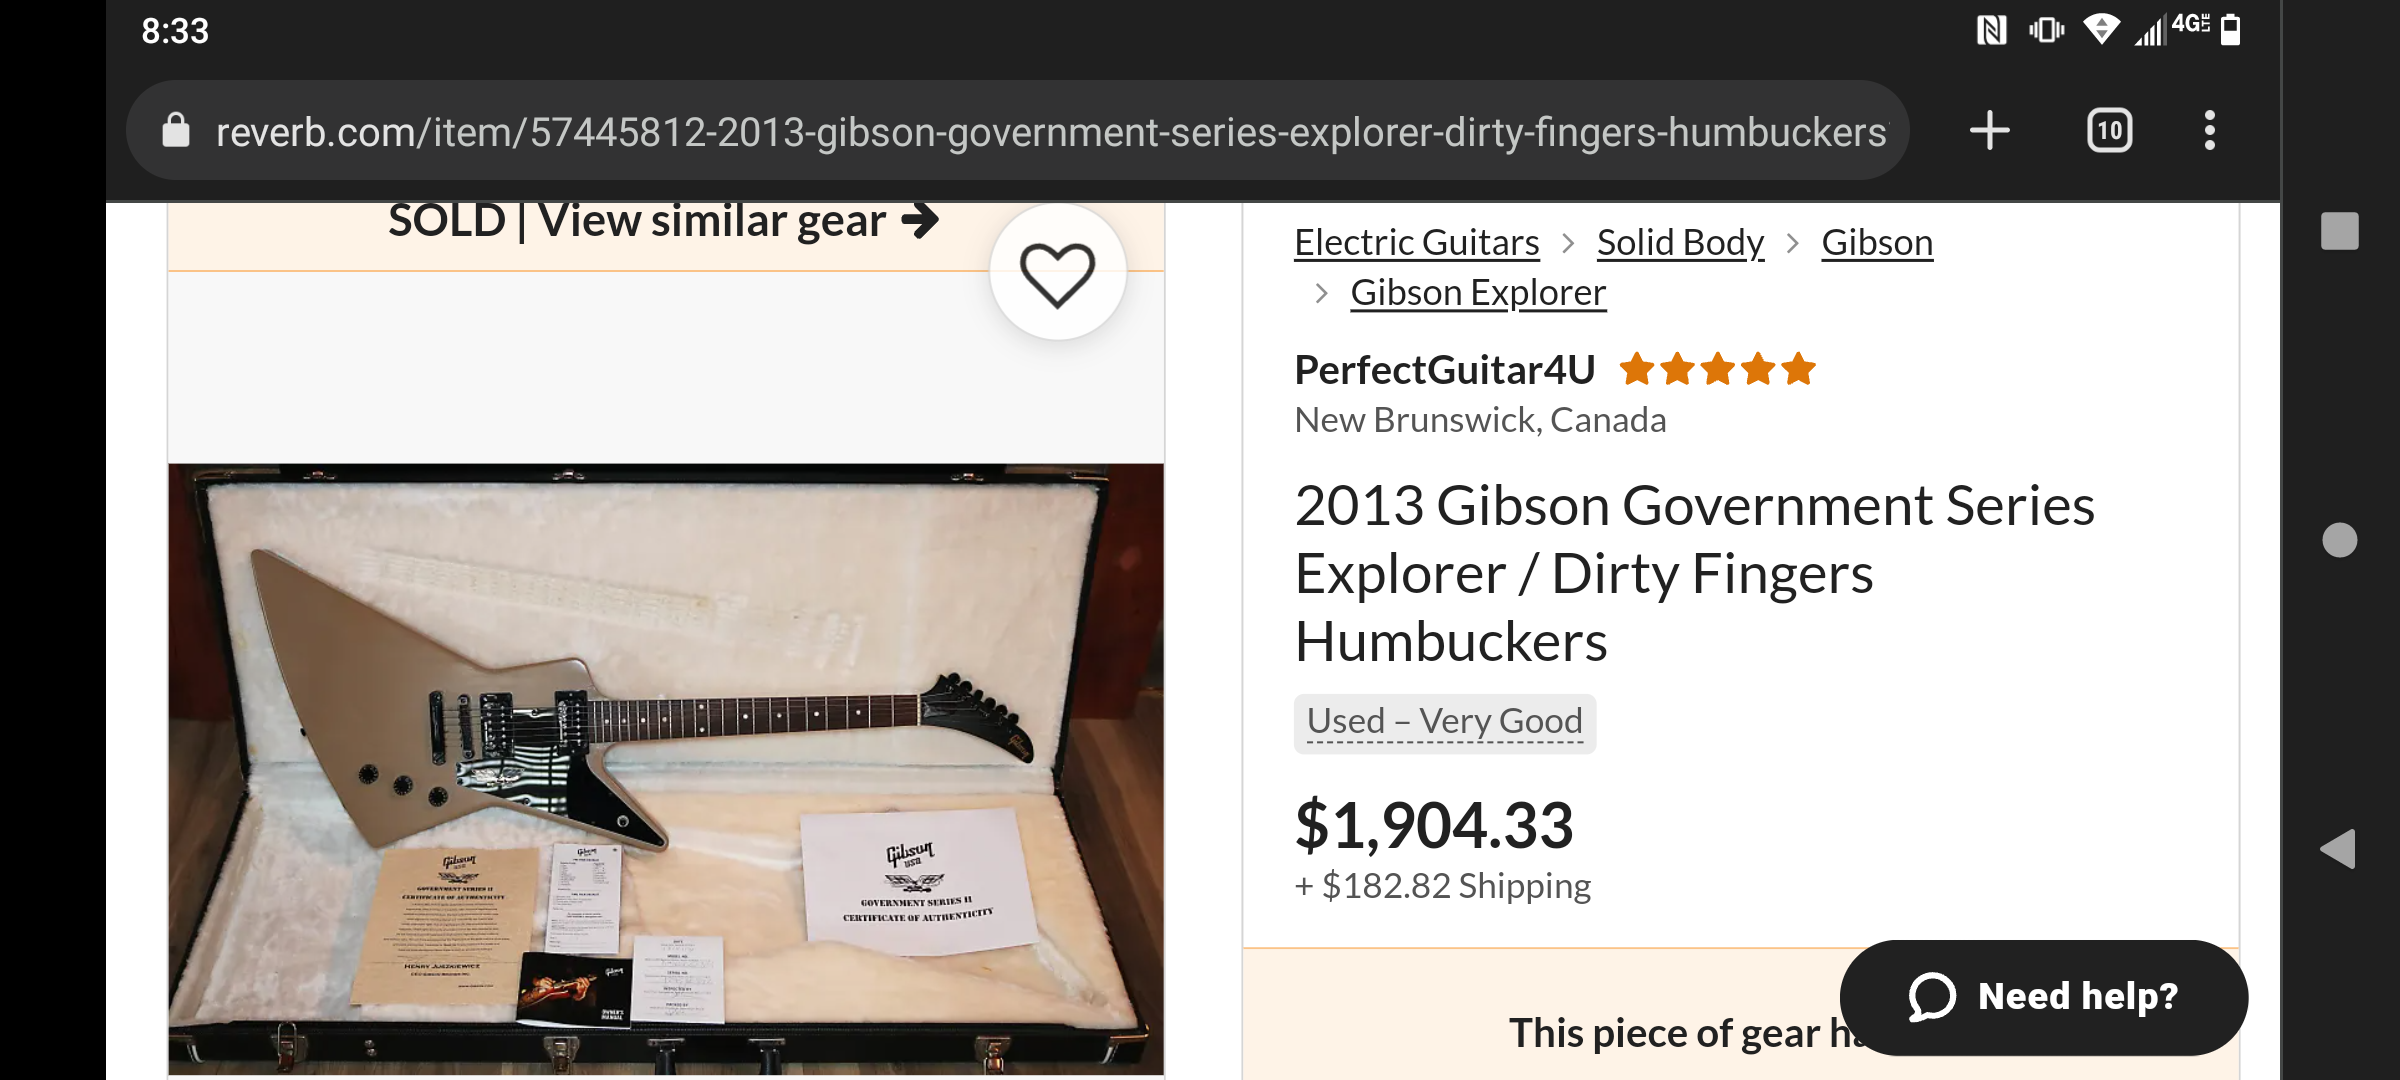This screenshot has width=2400, height=1080.
Task: Open a new browser tab
Action: [x=1989, y=131]
